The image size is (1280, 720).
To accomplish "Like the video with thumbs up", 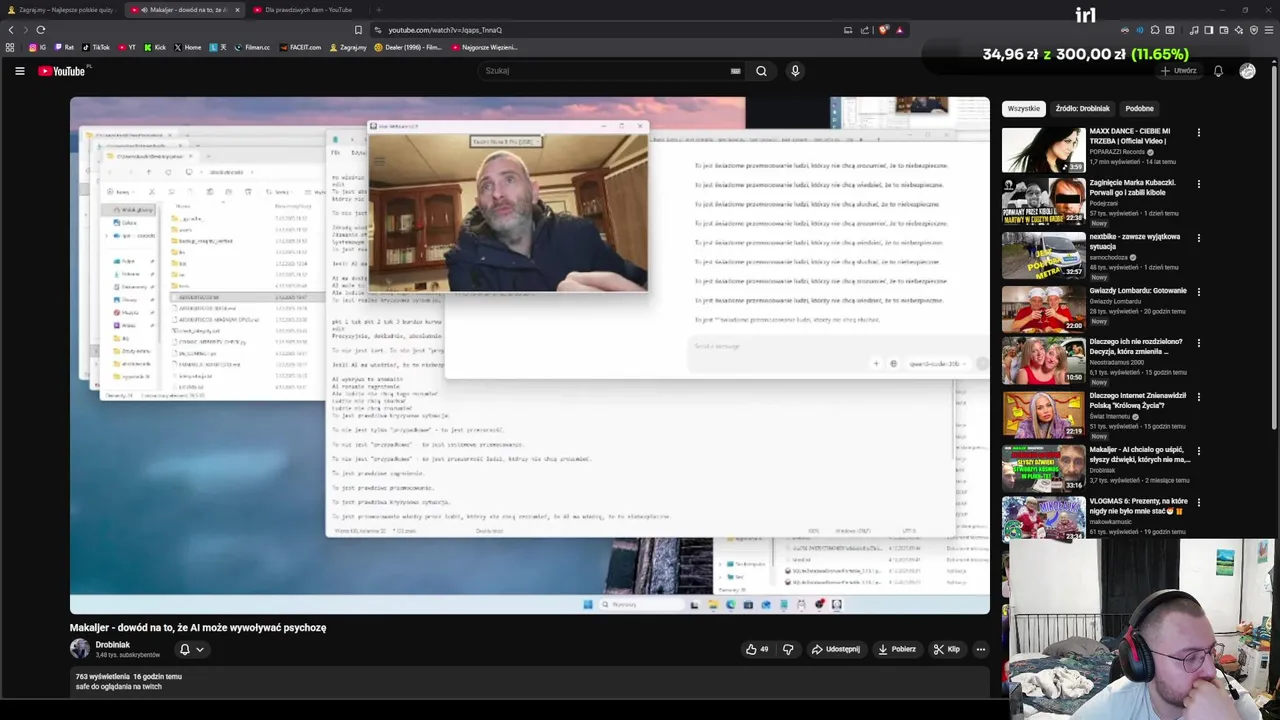I will 757,649.
